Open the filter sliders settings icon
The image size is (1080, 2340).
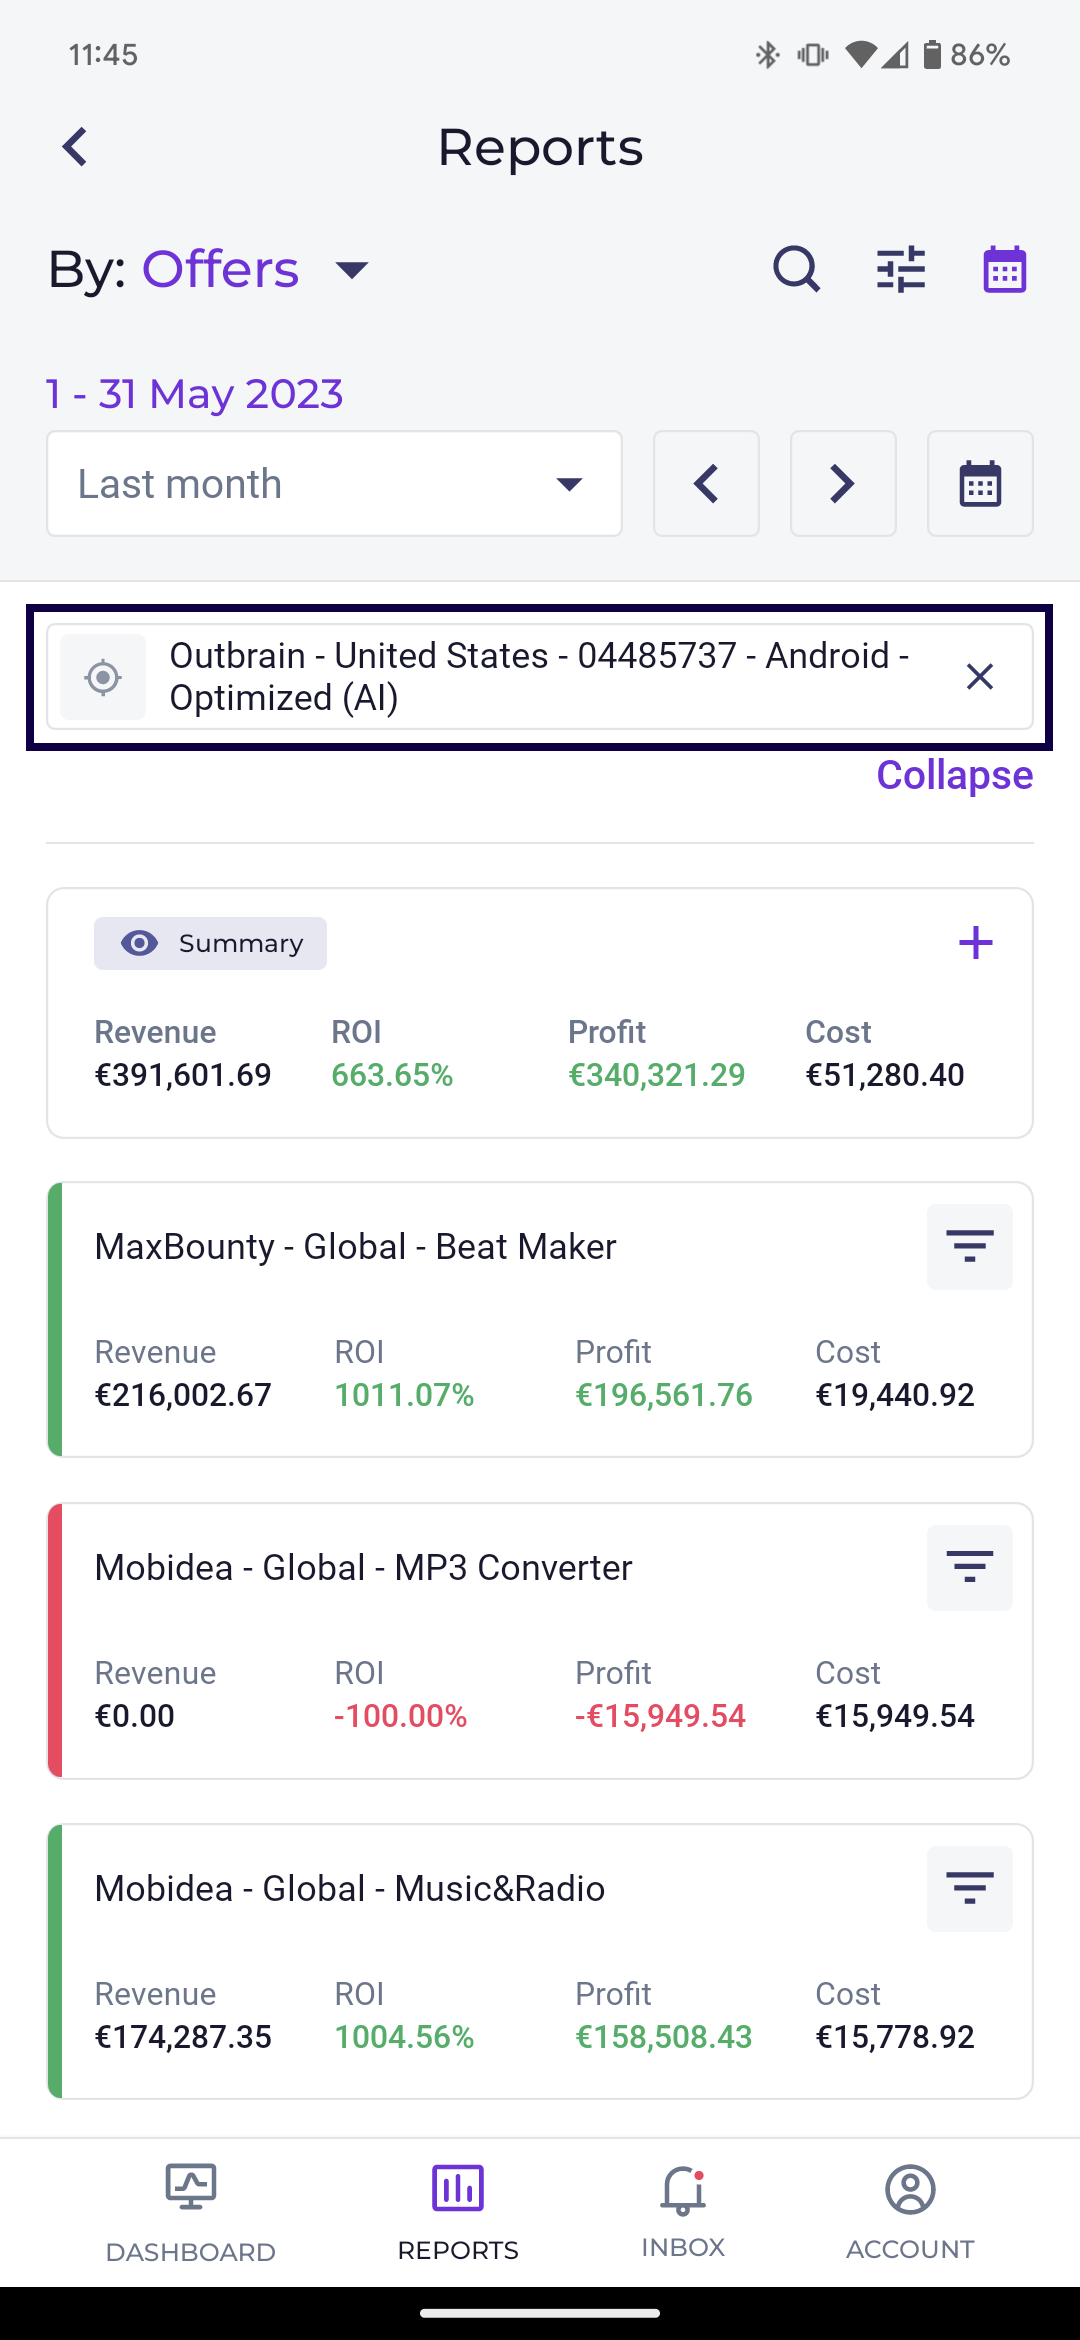901,269
